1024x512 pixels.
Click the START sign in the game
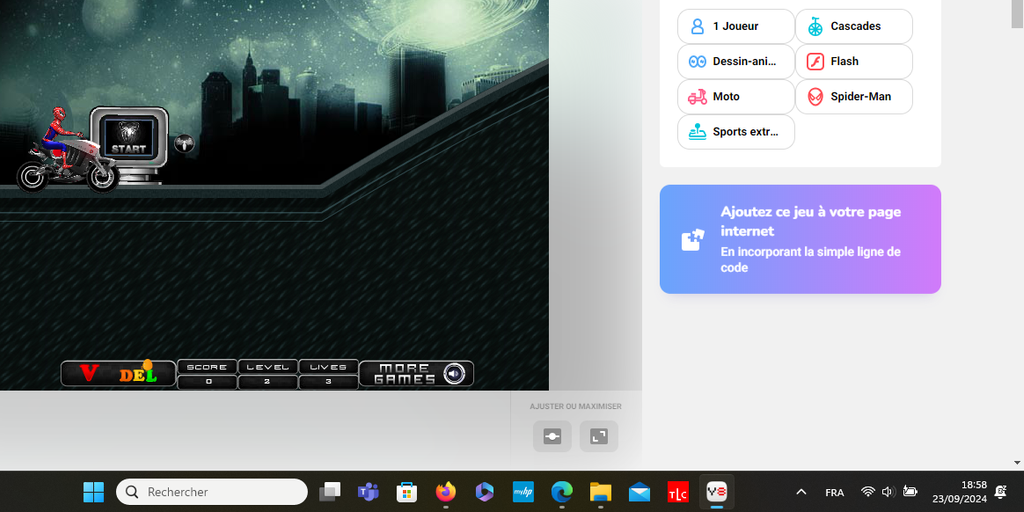tap(127, 137)
